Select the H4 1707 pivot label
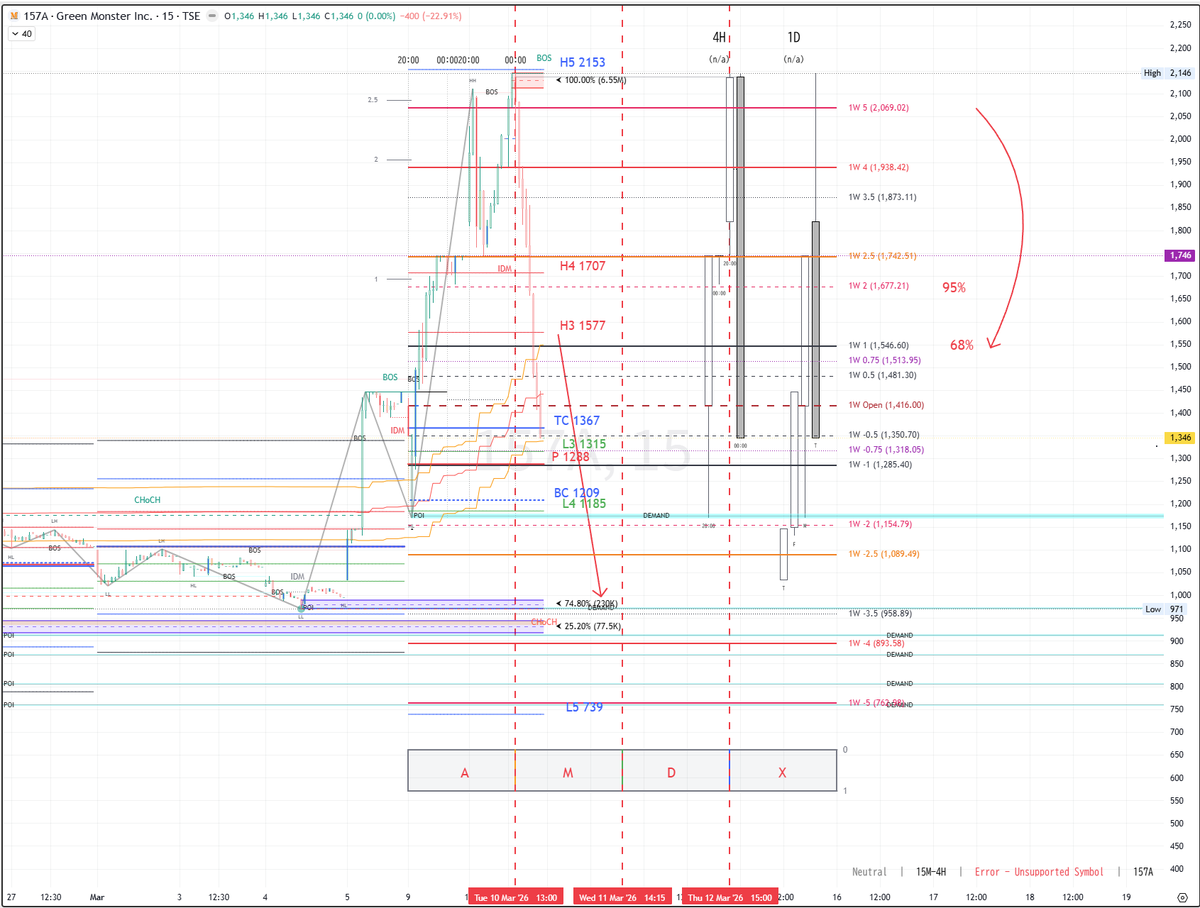 coord(582,266)
